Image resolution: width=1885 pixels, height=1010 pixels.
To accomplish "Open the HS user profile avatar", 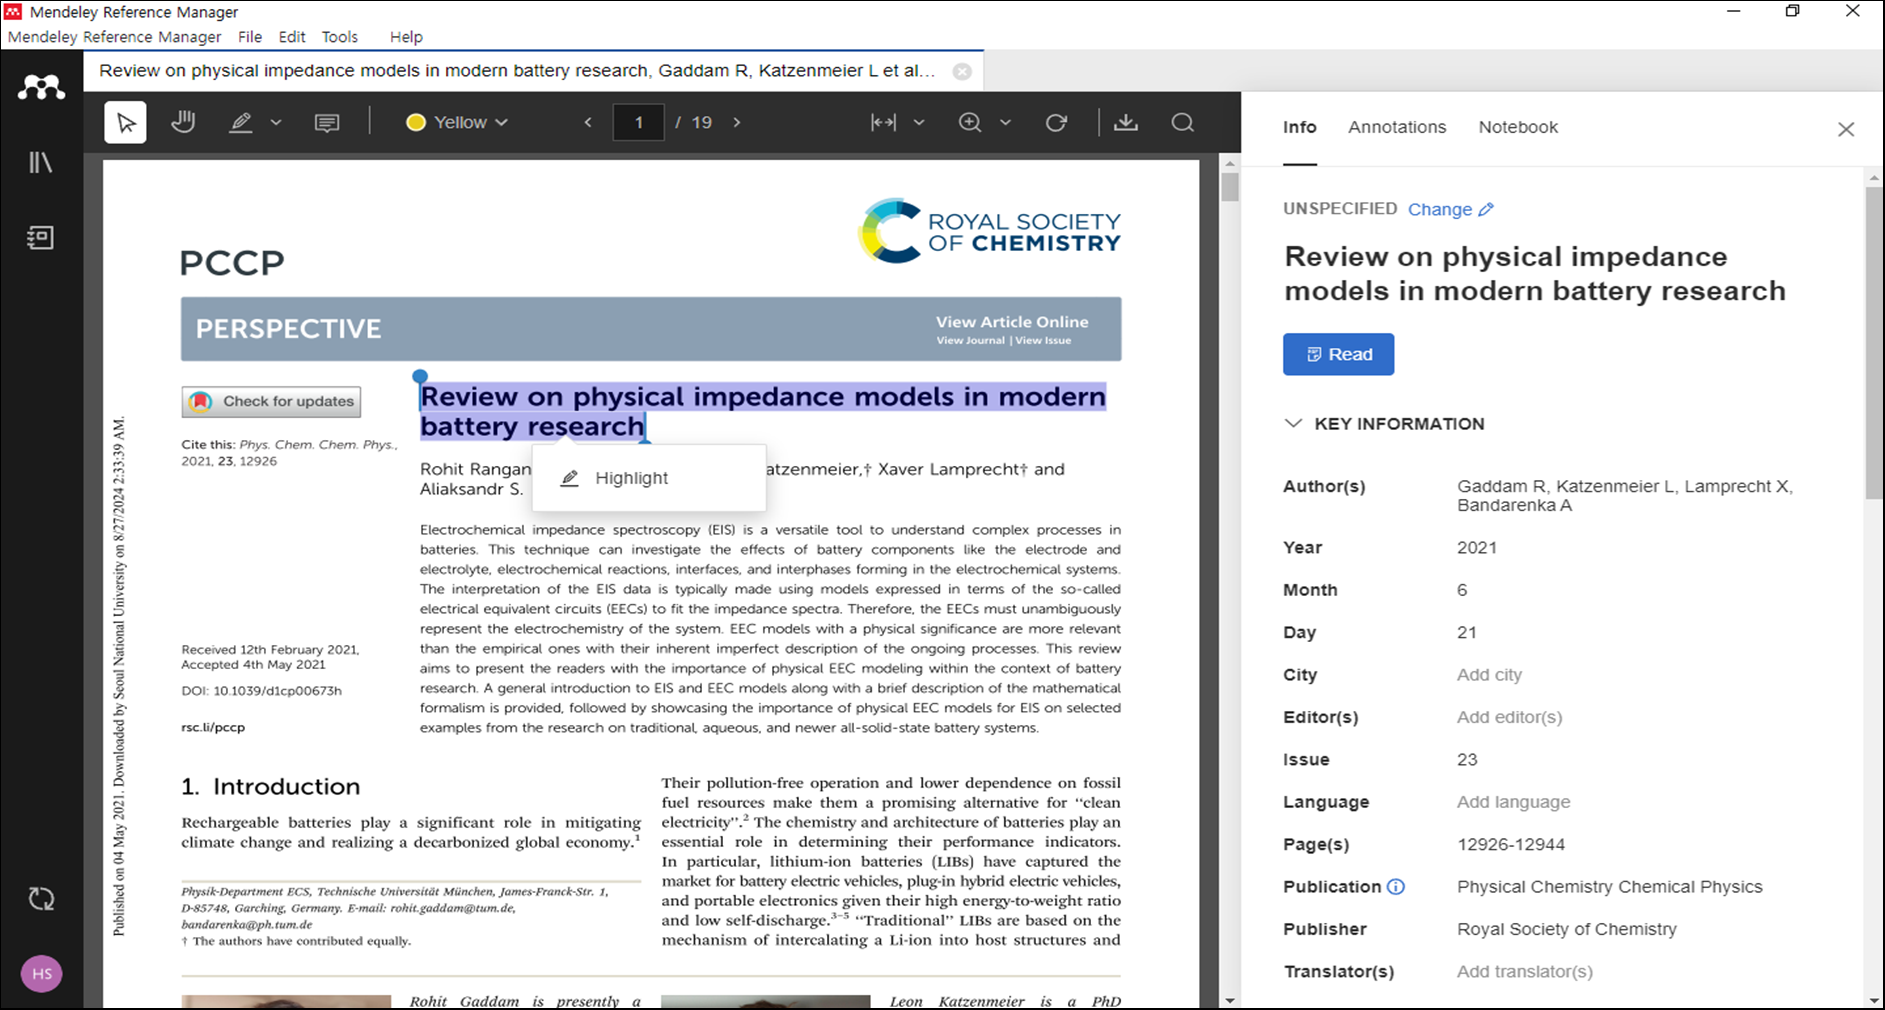I will click(x=42, y=973).
